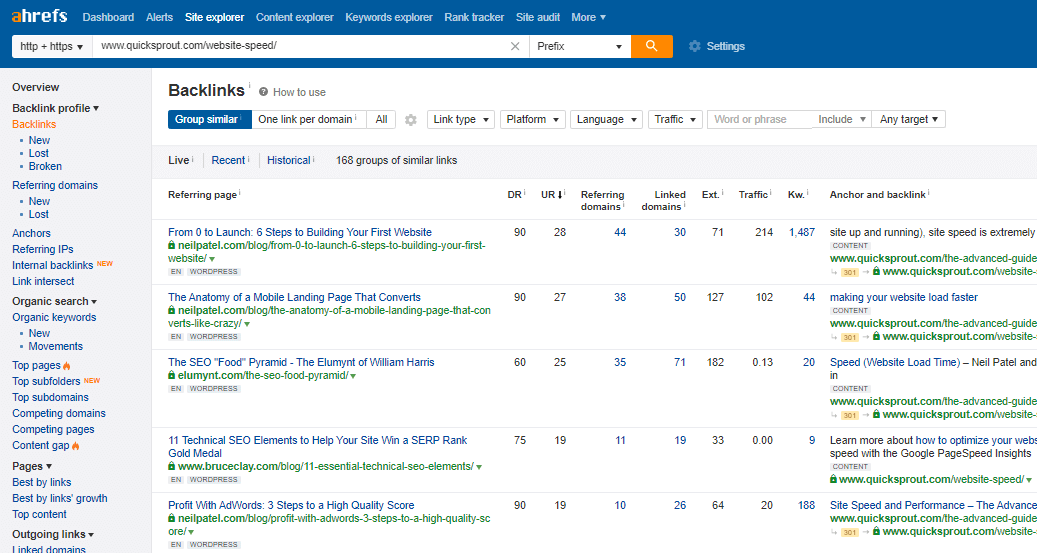This screenshot has height=553, width=1037.
Task: Open Anchors report in sidebar
Action: 31,233
